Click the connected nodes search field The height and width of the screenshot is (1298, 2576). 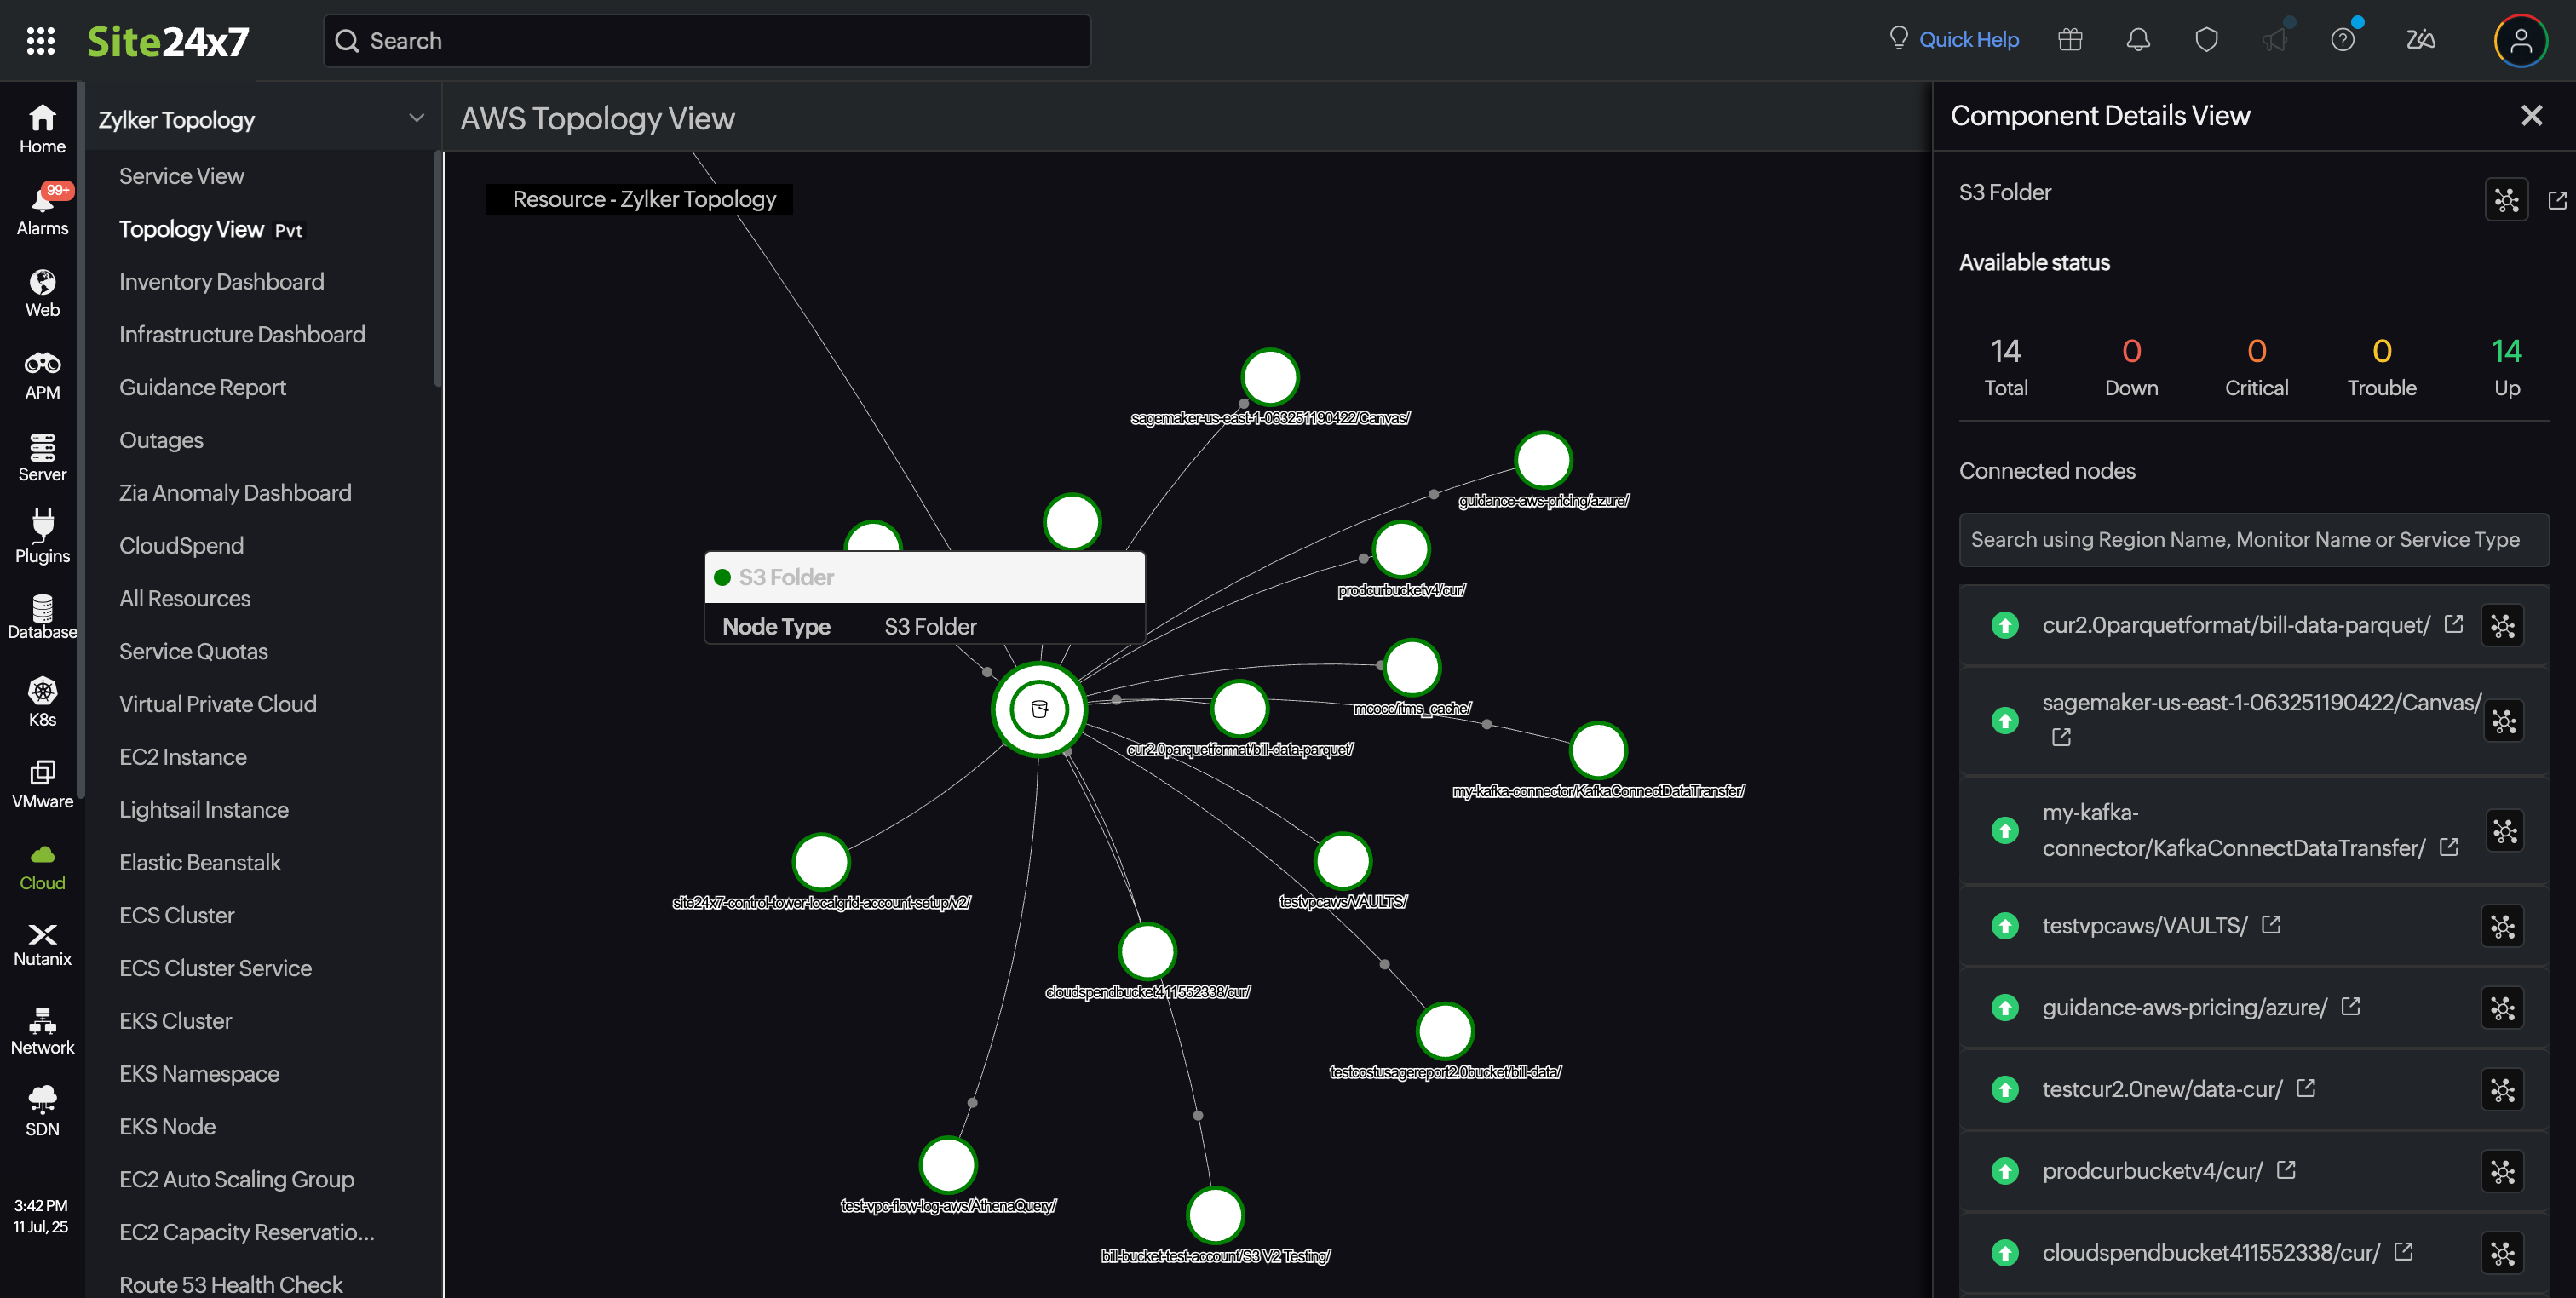(2252, 540)
